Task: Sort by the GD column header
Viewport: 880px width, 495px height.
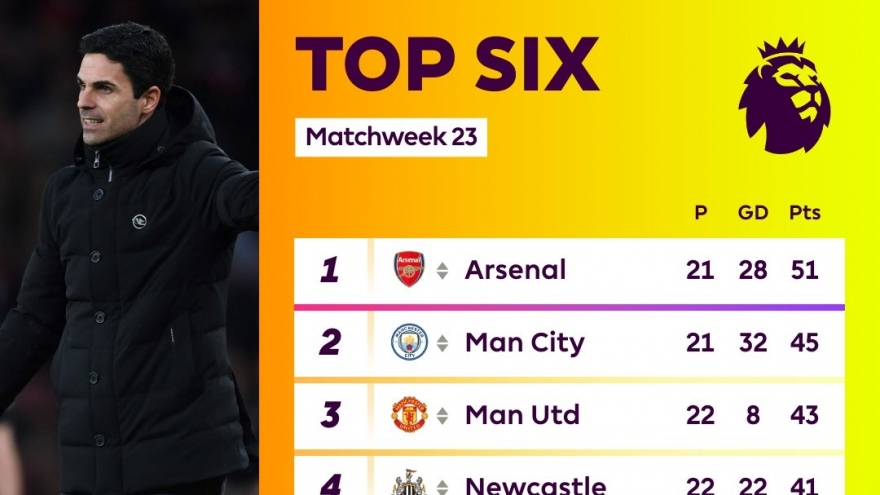Action: [753, 213]
